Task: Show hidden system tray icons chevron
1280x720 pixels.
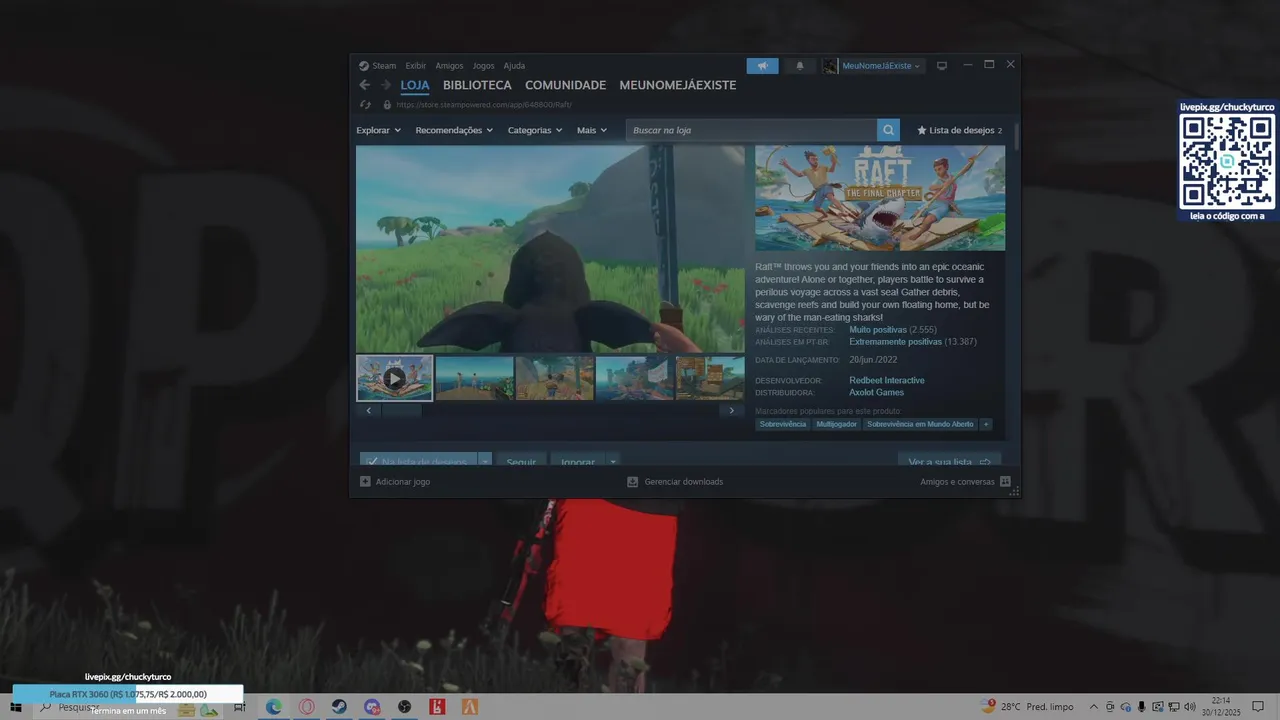Action: click(1094, 707)
